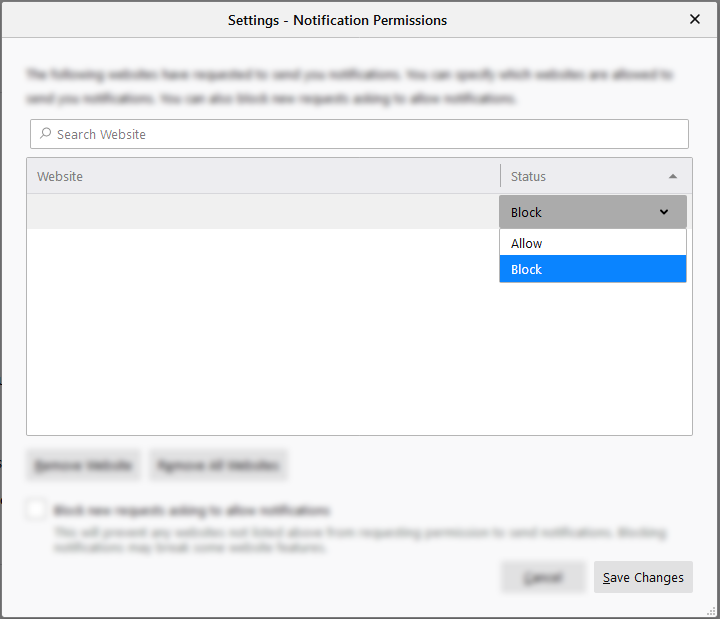
Task: Click empty area of the website list
Action: pyautogui.click(x=262, y=350)
